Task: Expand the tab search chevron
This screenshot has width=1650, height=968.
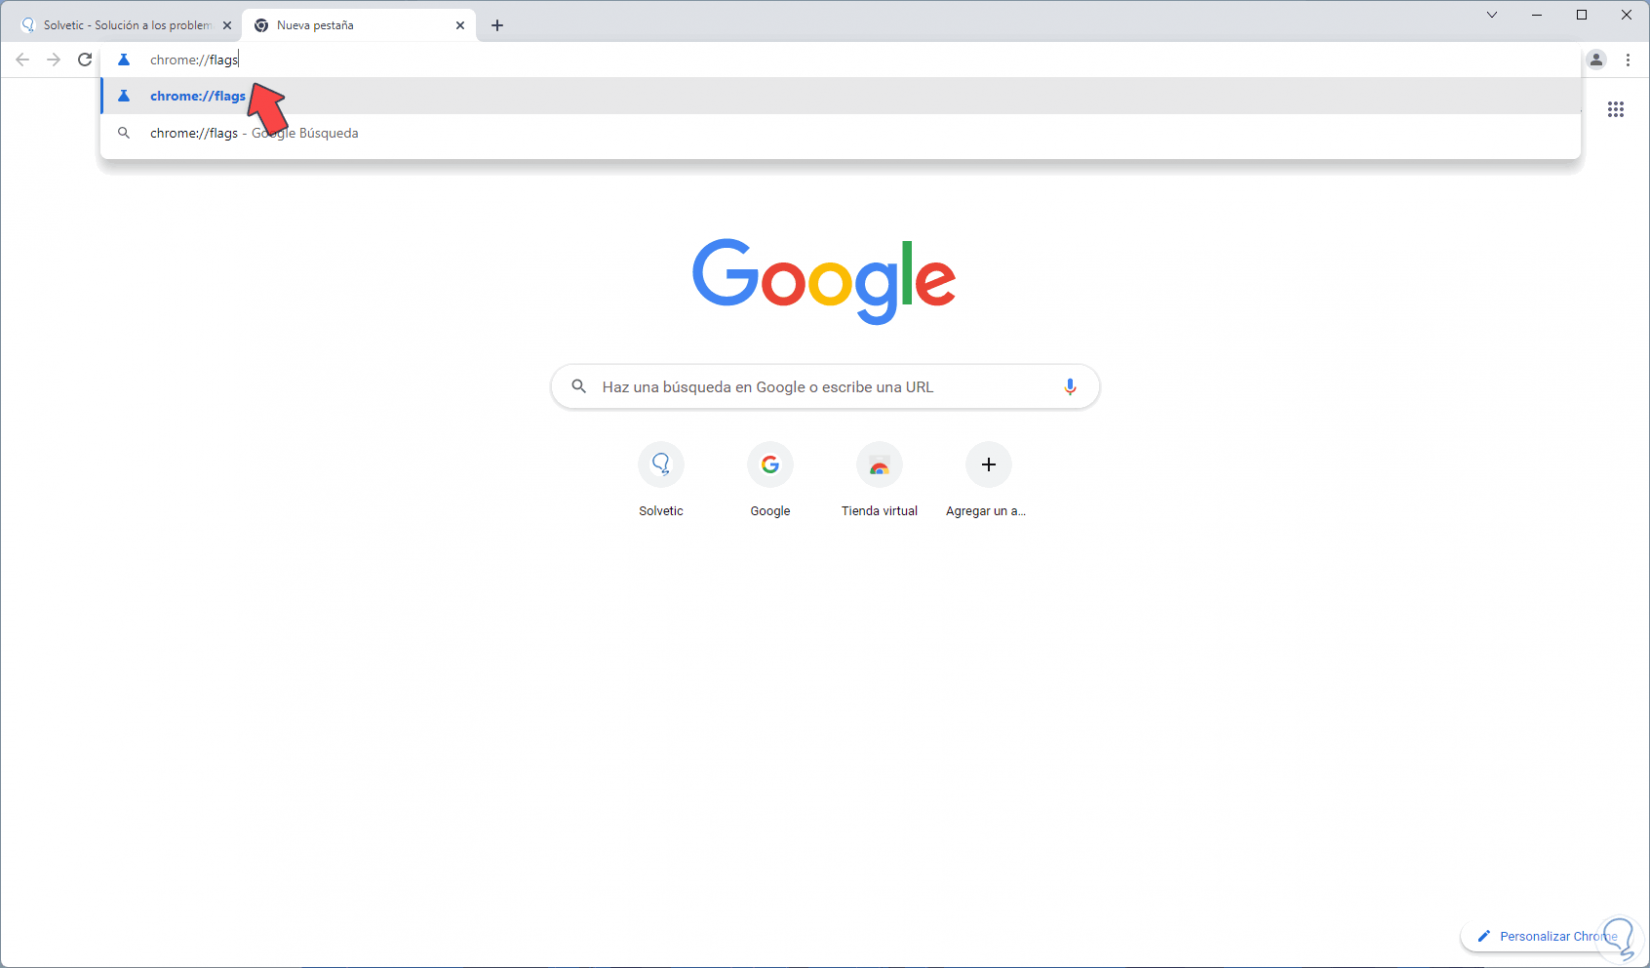Action: tap(1491, 15)
